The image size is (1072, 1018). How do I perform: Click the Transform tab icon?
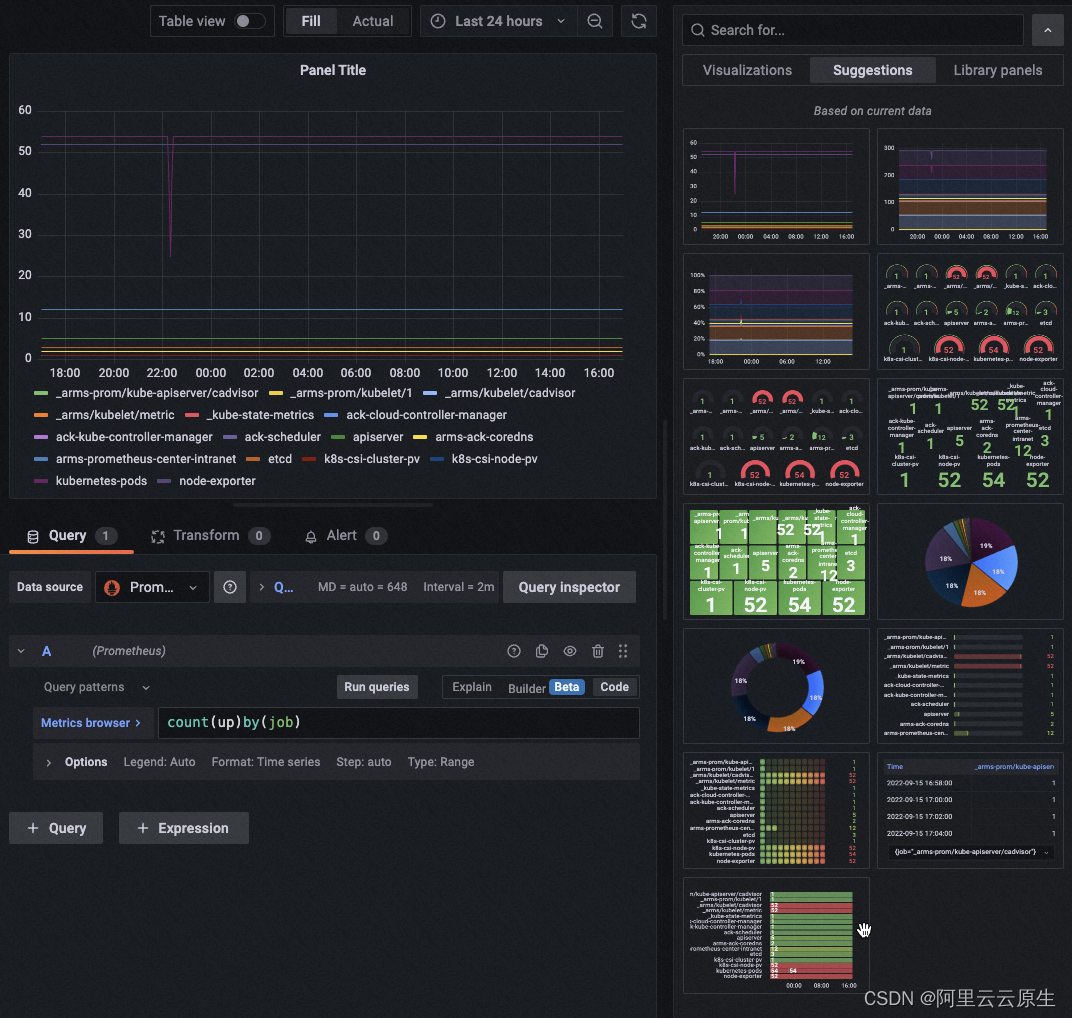click(158, 536)
